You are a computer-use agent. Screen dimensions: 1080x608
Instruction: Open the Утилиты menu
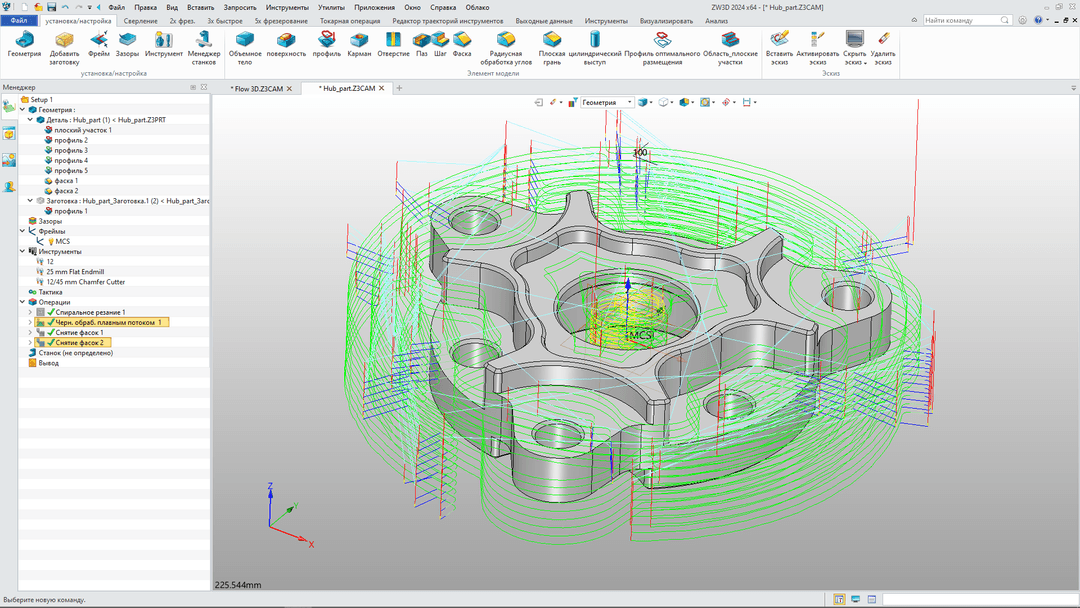point(331,7)
